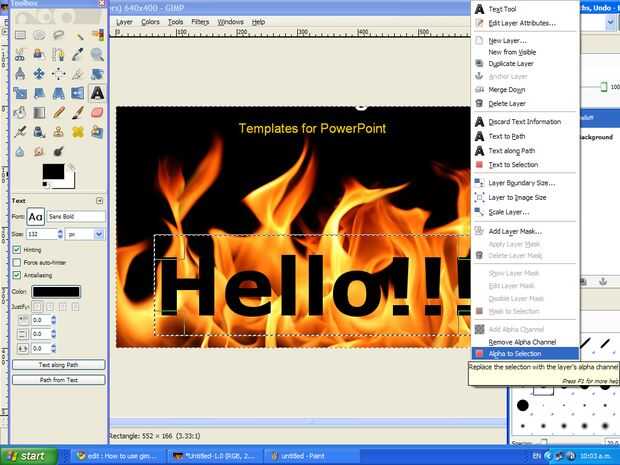Click the text Color swatch
This screenshot has height=465, width=620.
tap(56, 292)
